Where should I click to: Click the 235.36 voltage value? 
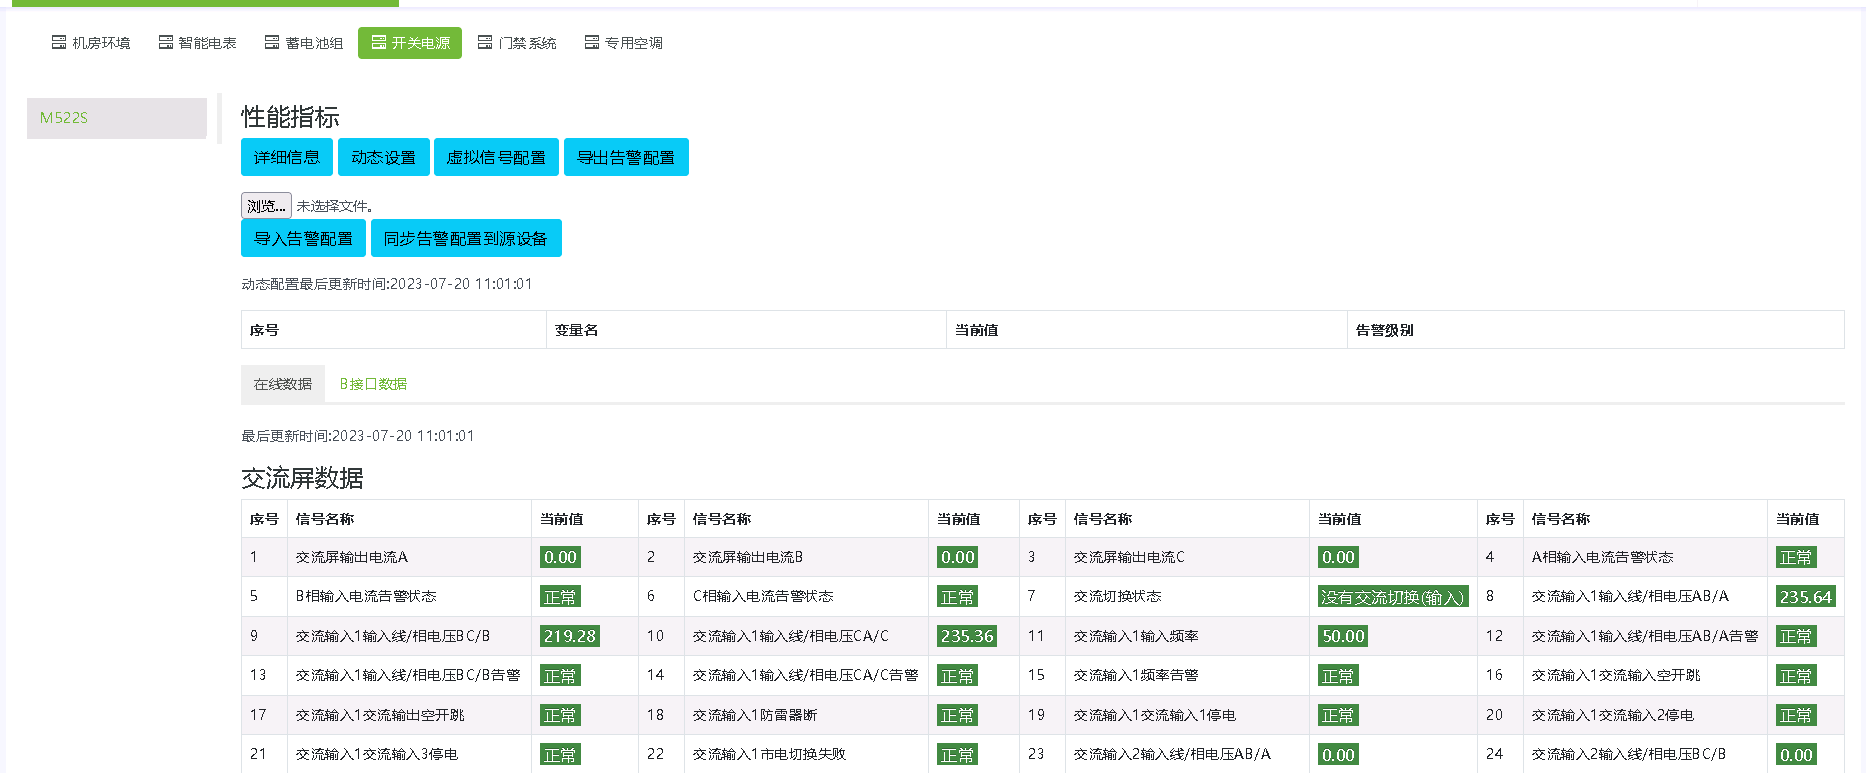967,636
